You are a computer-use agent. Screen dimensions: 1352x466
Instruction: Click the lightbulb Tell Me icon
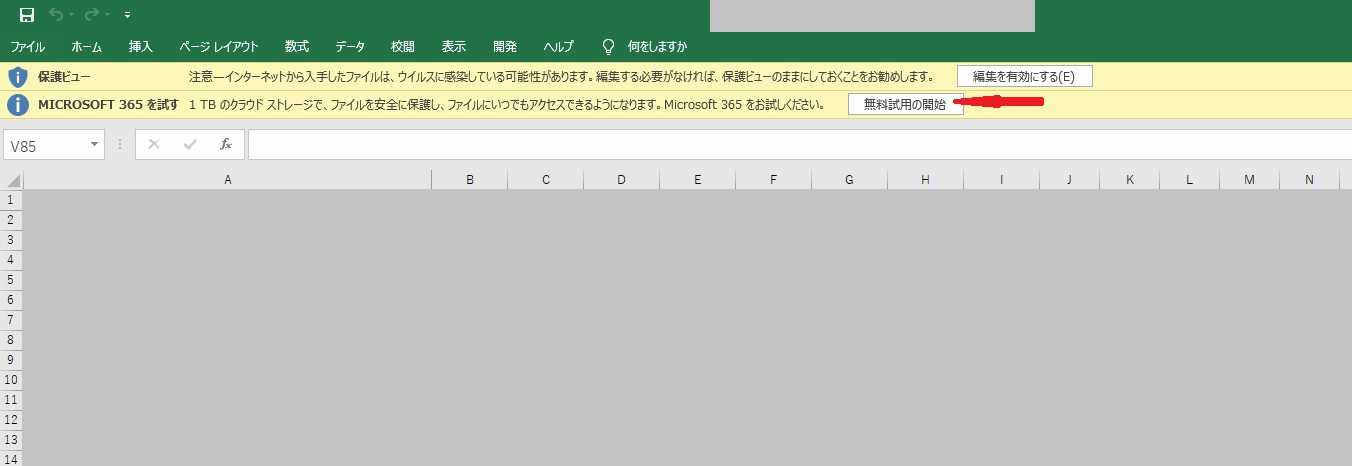(607, 47)
